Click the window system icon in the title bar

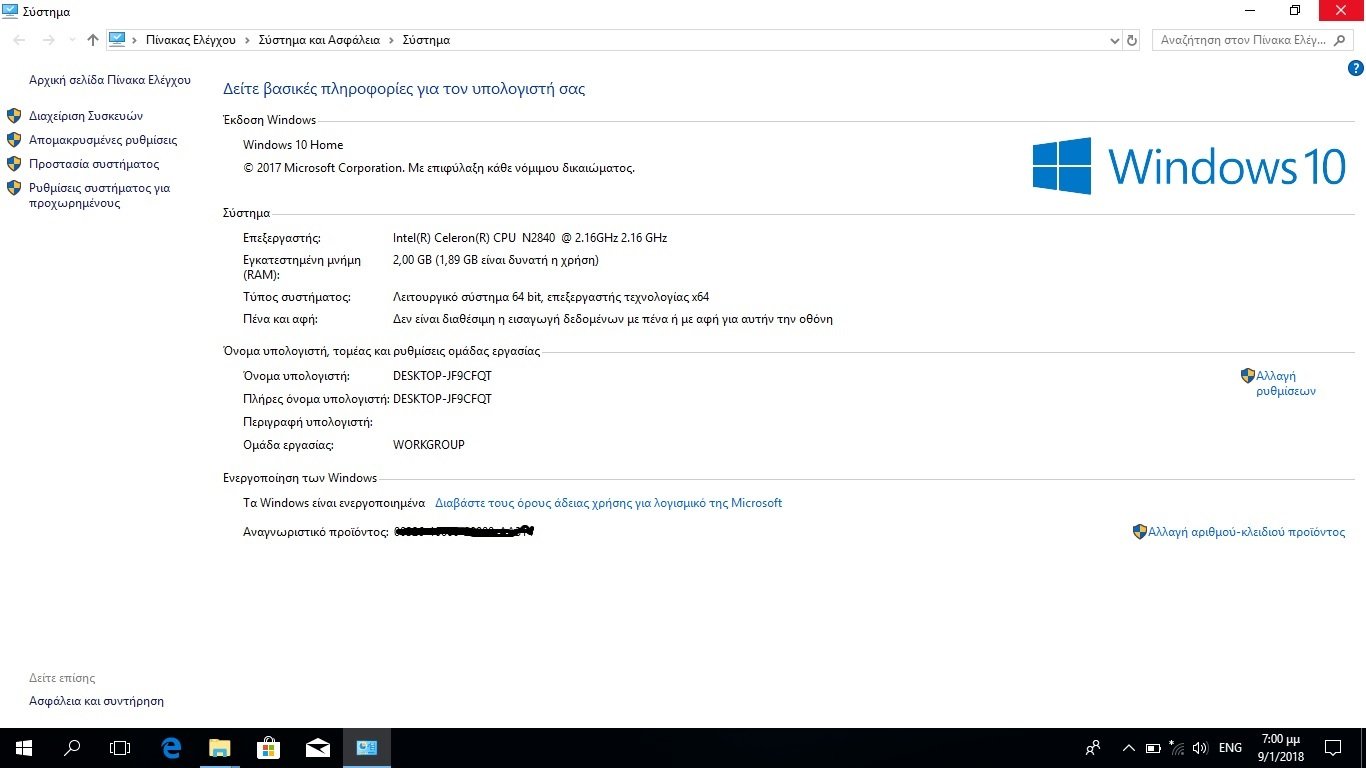[10, 11]
